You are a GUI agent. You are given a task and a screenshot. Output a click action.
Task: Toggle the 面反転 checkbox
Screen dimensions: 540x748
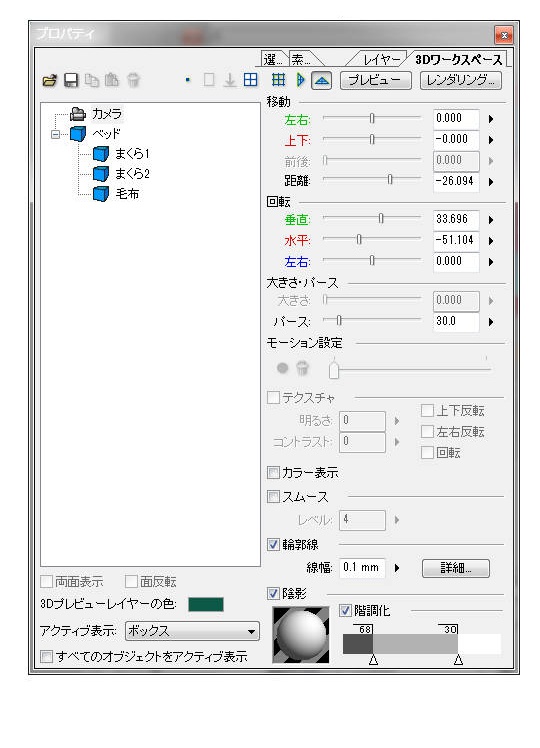[x=131, y=582]
